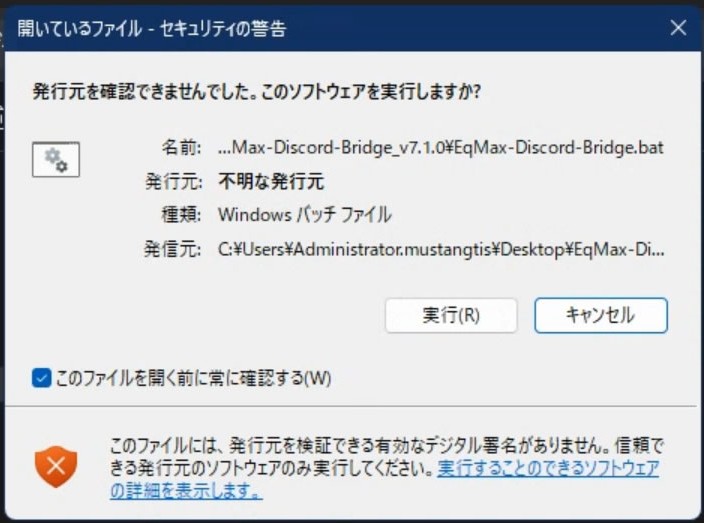Viewport: 704px width, 523px height.
Task: Click the dialog title 開いているファイル - セキュリティの警告
Action: [x=152, y=28]
